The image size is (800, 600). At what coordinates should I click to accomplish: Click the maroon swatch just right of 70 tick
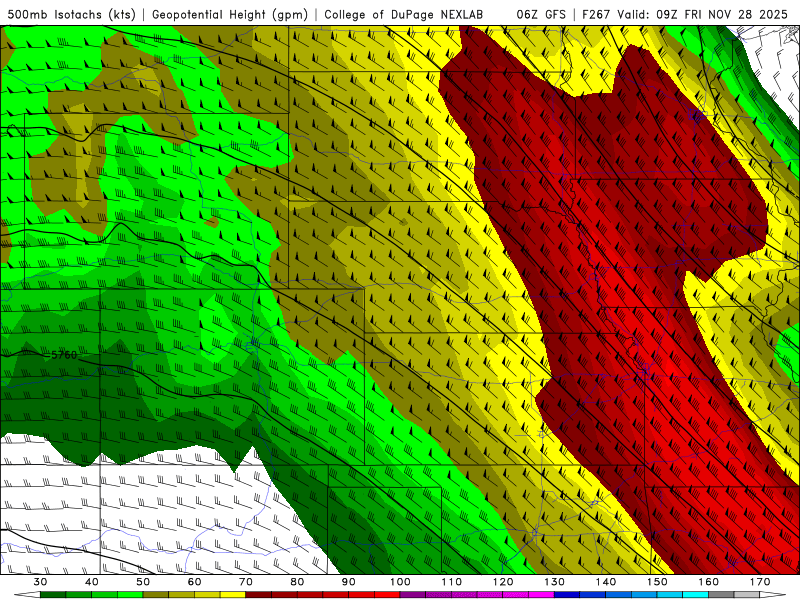(x=259, y=595)
